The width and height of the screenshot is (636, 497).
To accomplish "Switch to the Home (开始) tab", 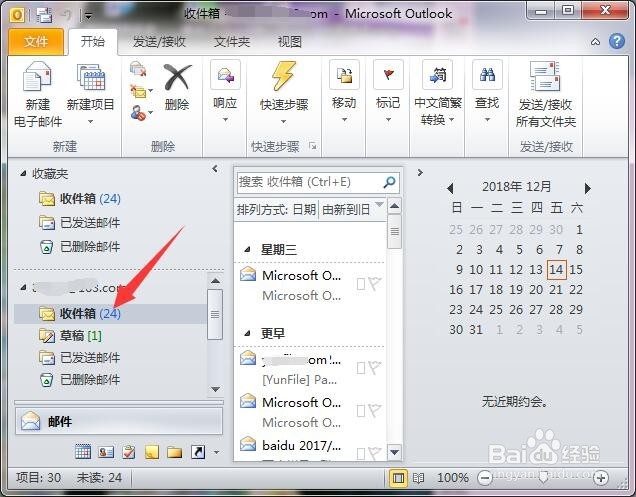I will click(x=93, y=41).
